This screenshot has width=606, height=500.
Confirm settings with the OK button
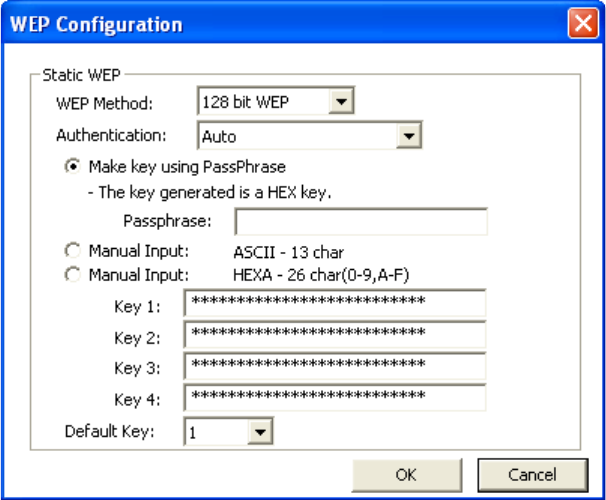(407, 475)
